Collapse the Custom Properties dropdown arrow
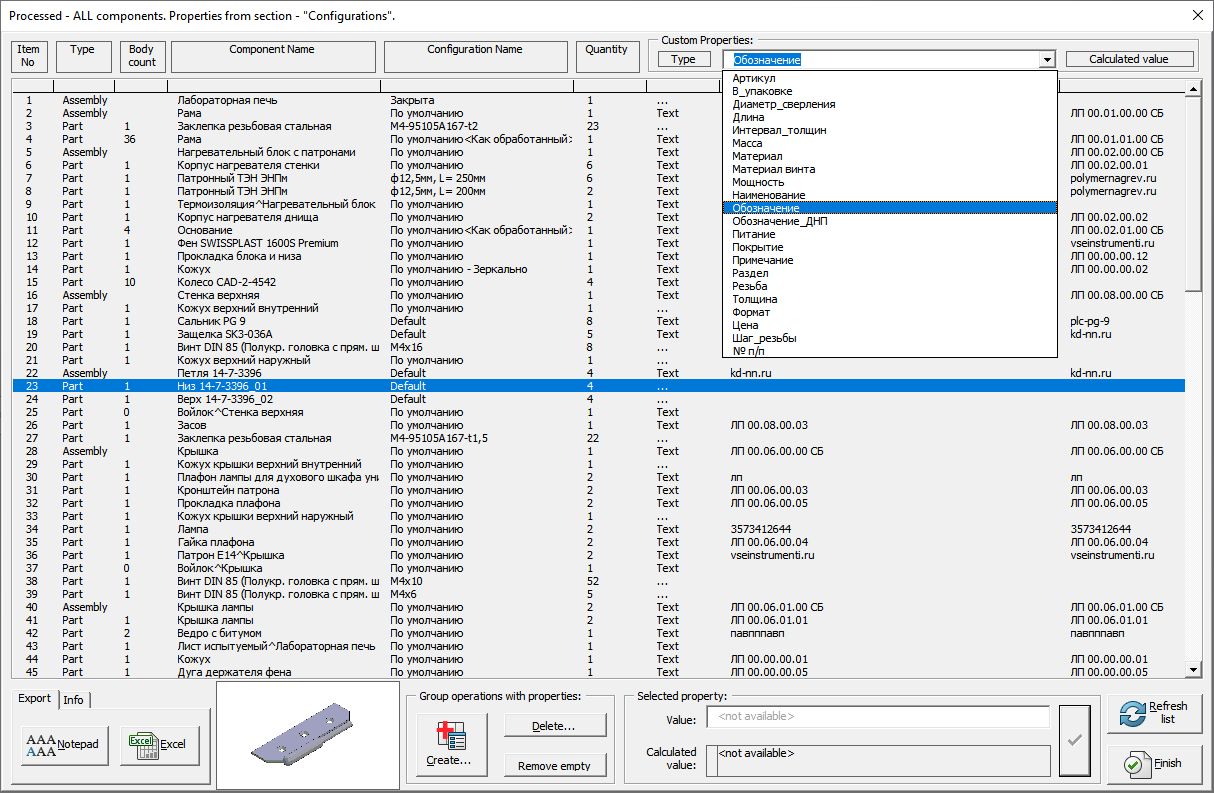The width and height of the screenshot is (1214, 793). pyautogui.click(x=1047, y=60)
